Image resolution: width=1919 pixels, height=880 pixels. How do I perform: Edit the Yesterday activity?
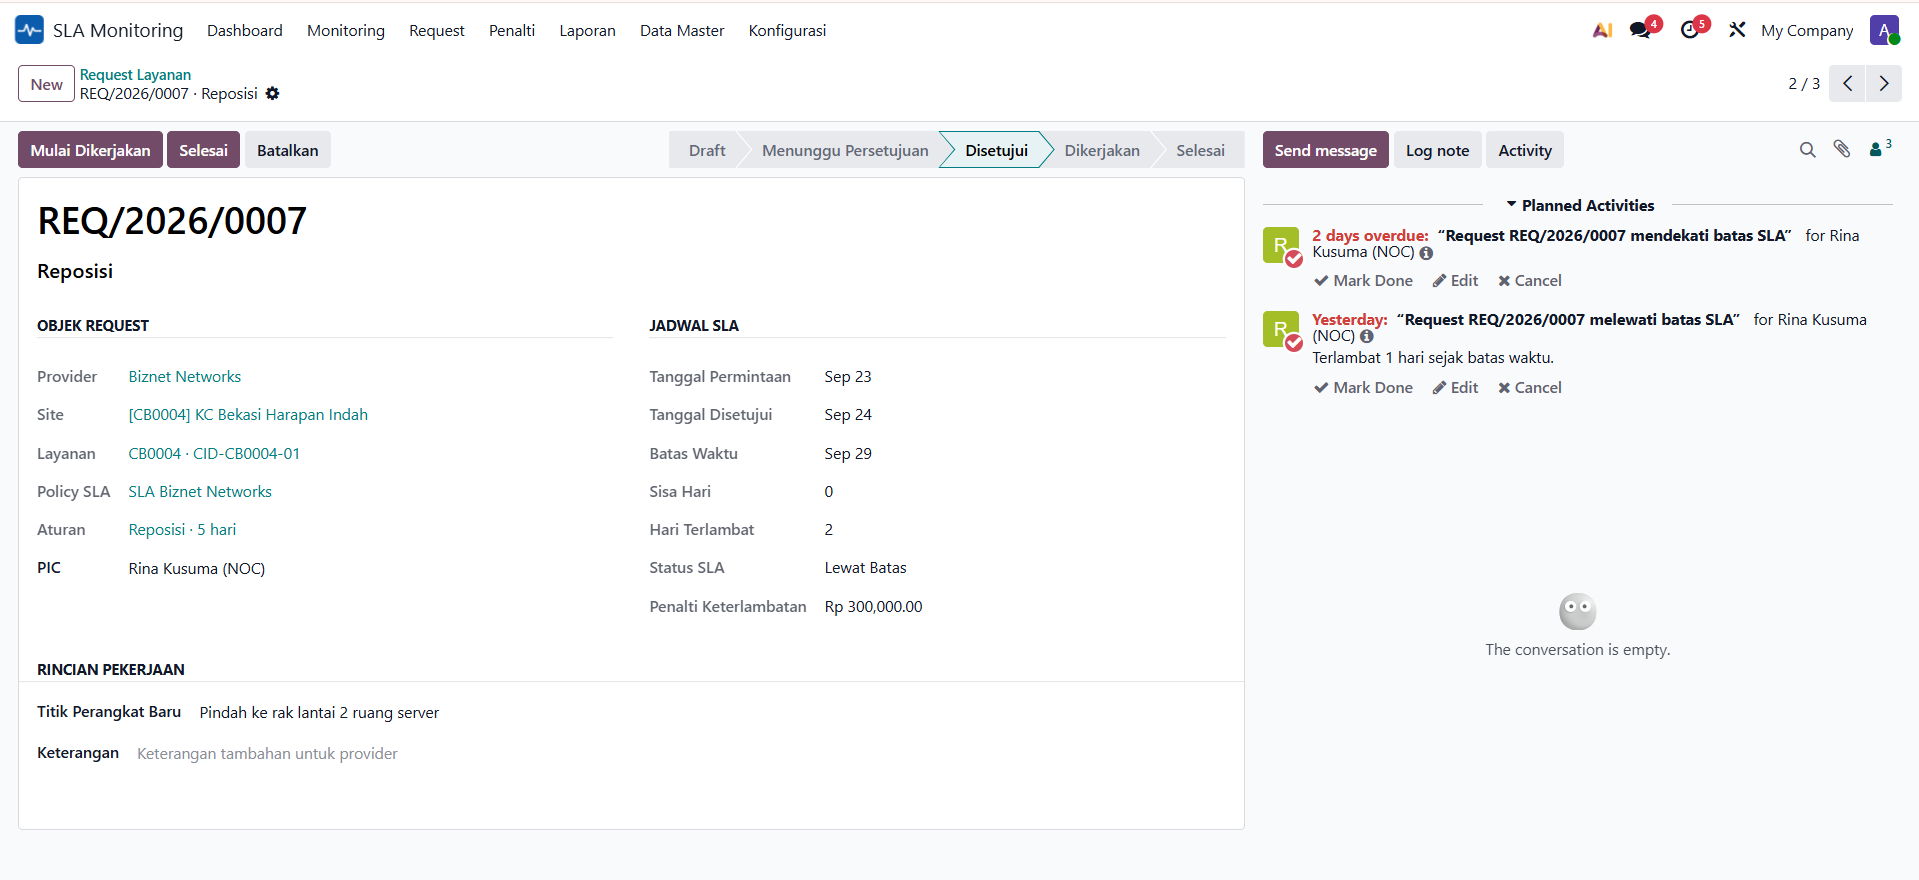click(1455, 388)
